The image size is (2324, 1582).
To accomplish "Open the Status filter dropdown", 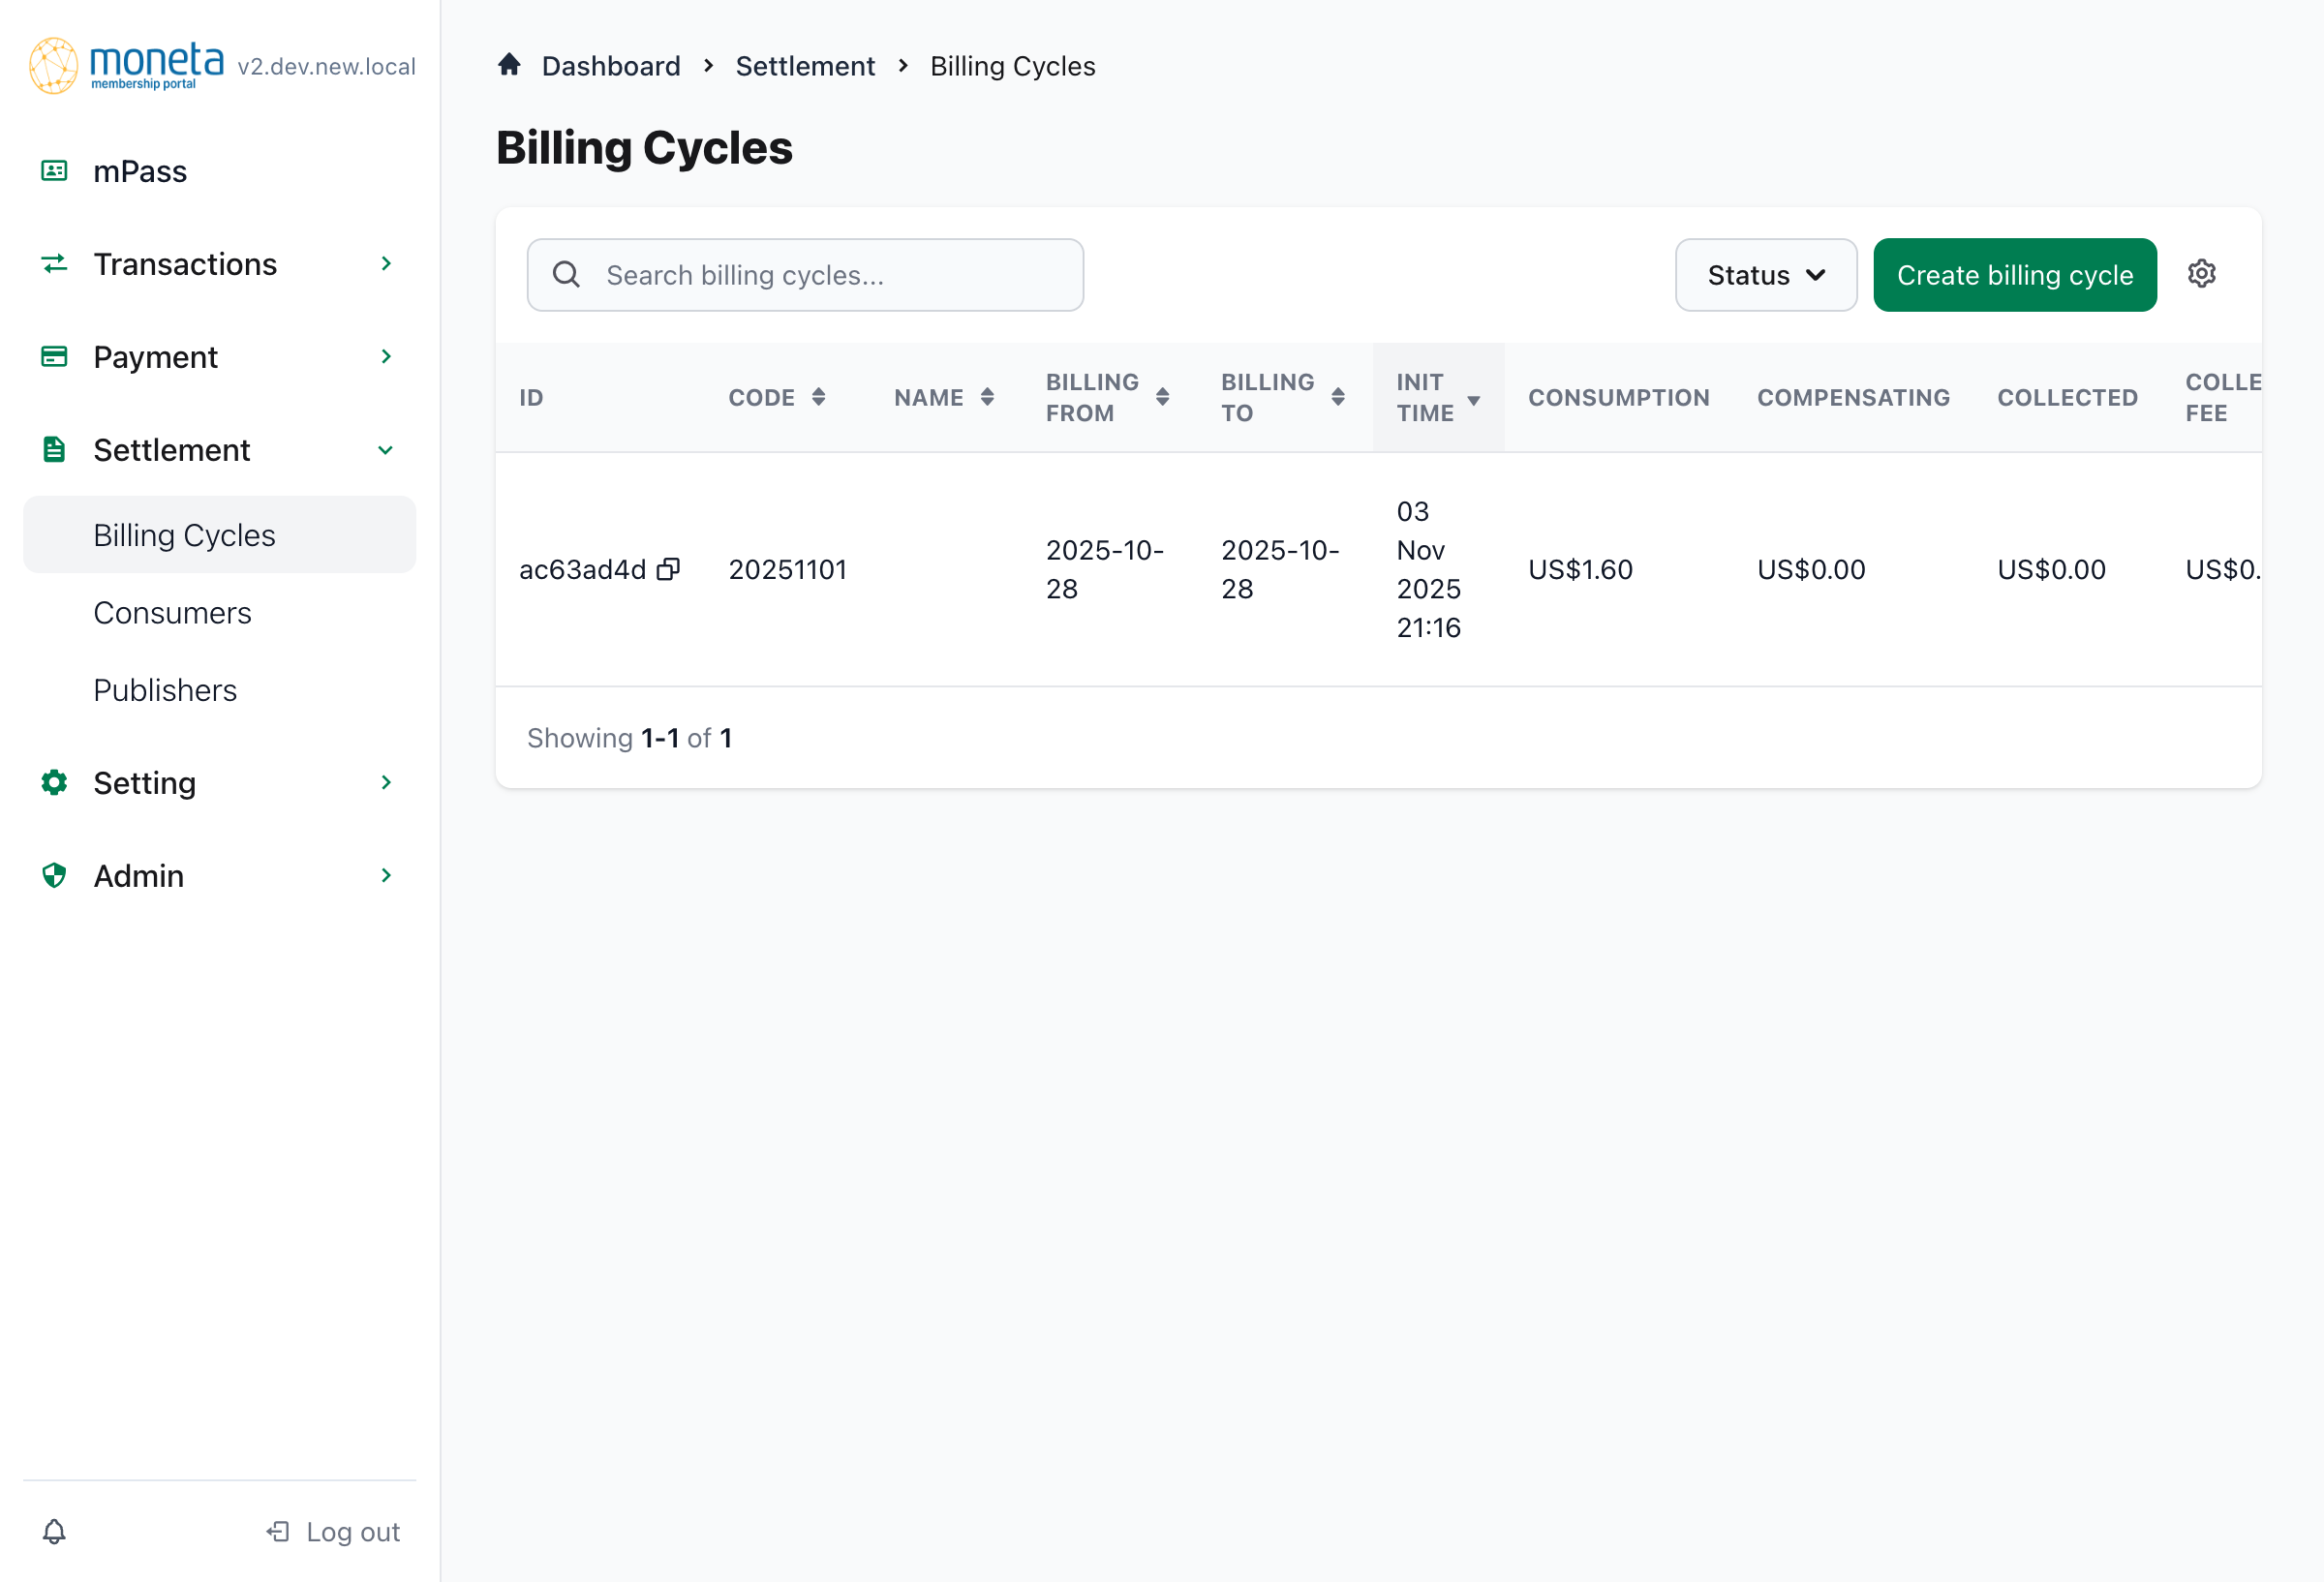I will 1765,275.
